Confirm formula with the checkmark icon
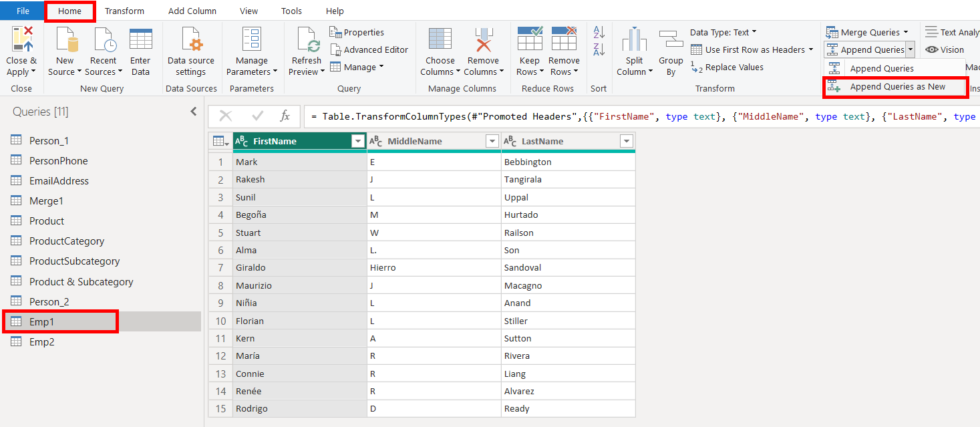 (257, 116)
